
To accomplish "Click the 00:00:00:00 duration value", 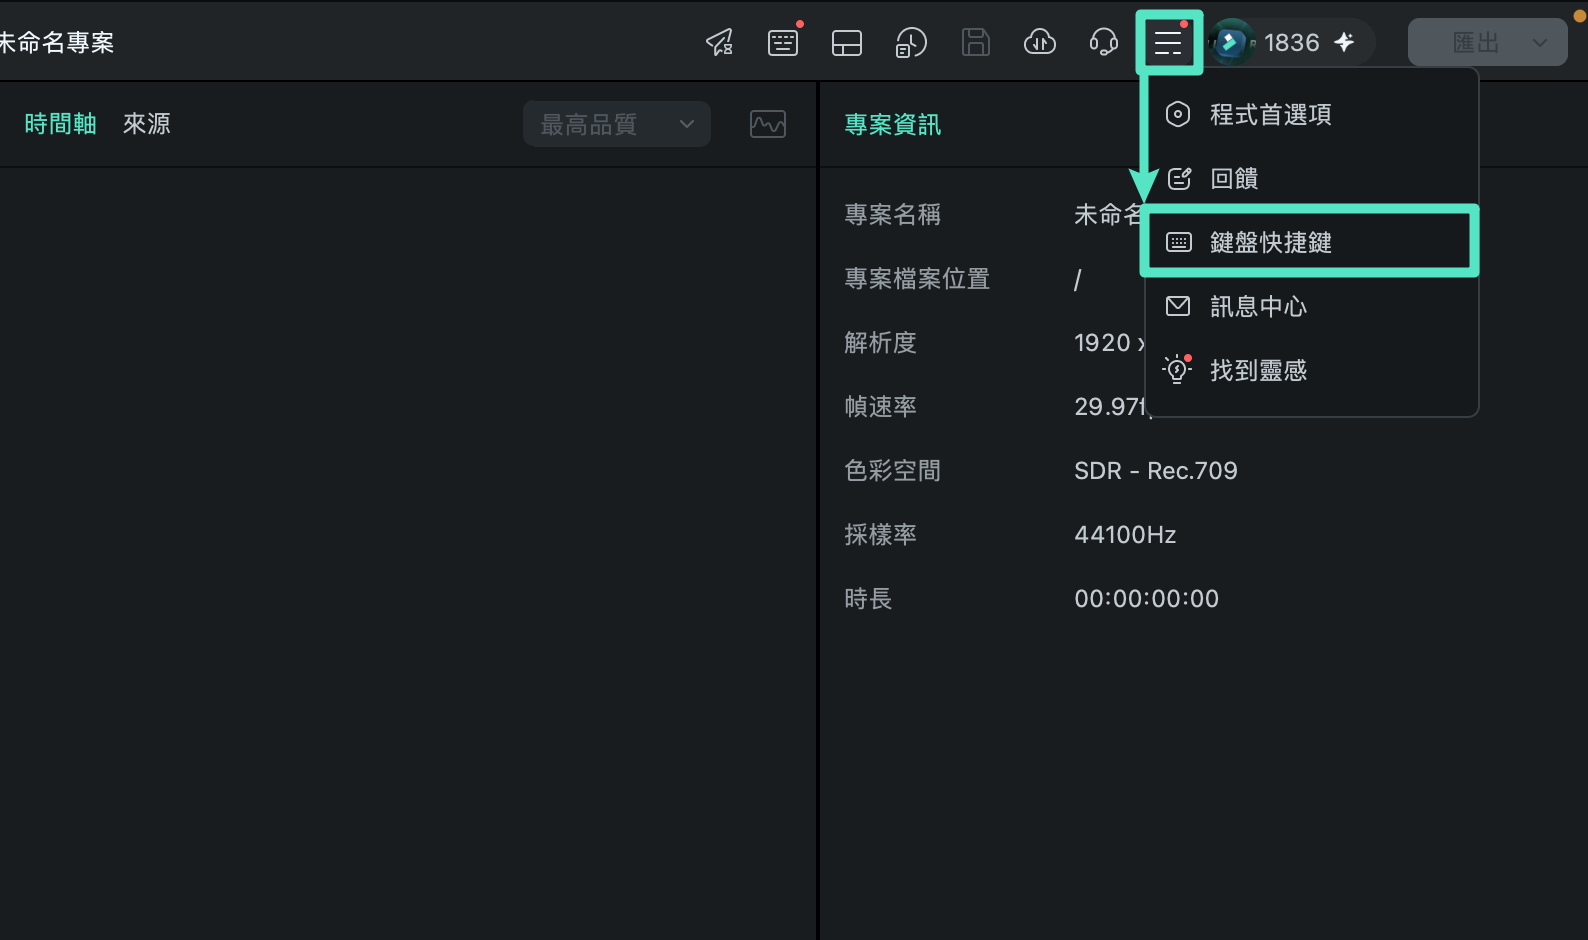I will click(1147, 599).
